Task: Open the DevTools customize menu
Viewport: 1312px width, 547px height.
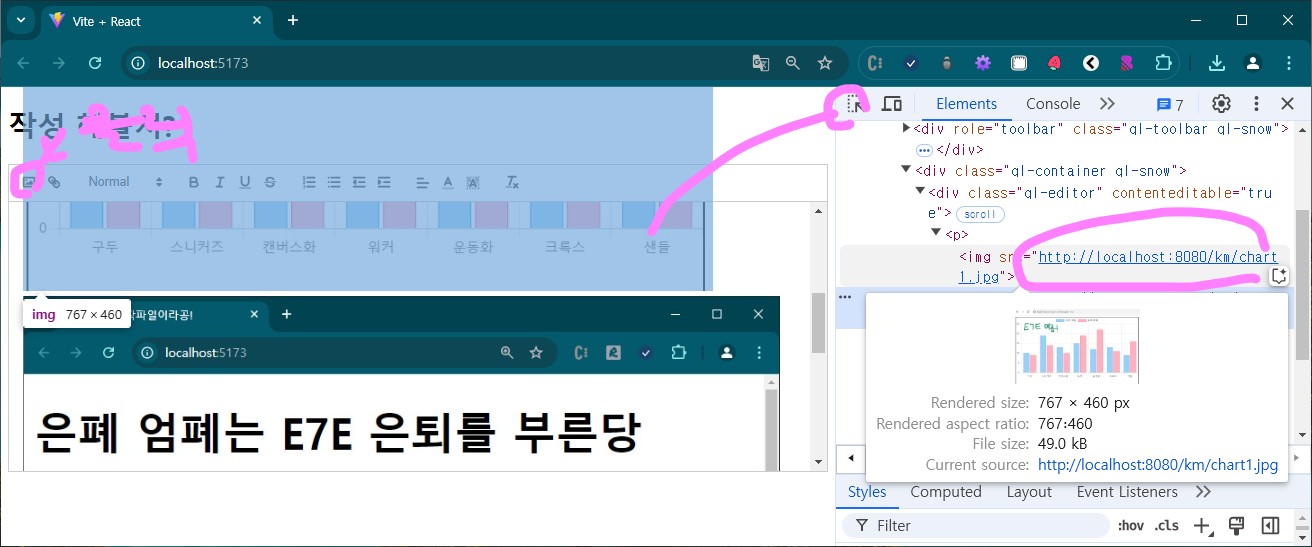Action: pyautogui.click(x=1257, y=104)
